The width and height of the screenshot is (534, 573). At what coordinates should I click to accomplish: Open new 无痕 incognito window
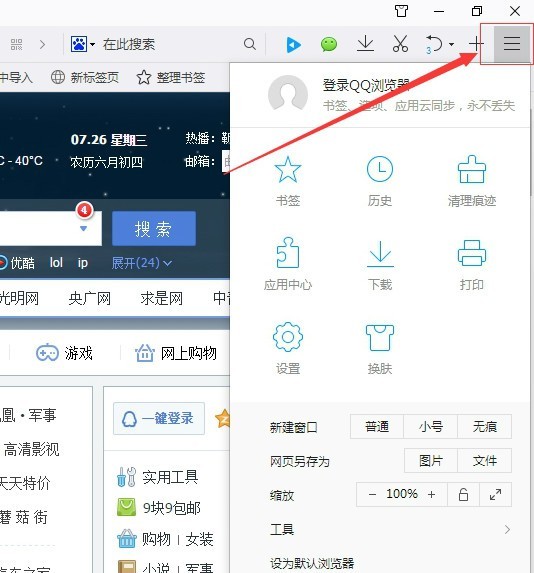[x=485, y=426]
